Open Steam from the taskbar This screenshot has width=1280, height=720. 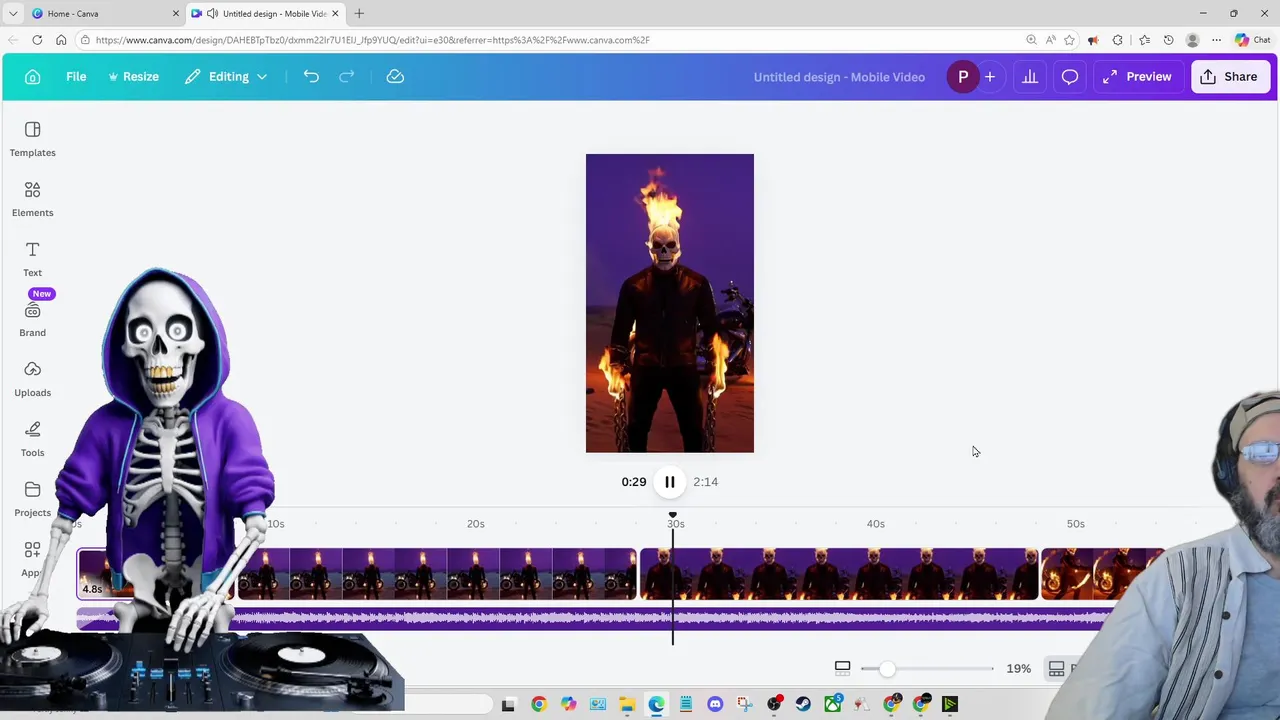coord(803,705)
